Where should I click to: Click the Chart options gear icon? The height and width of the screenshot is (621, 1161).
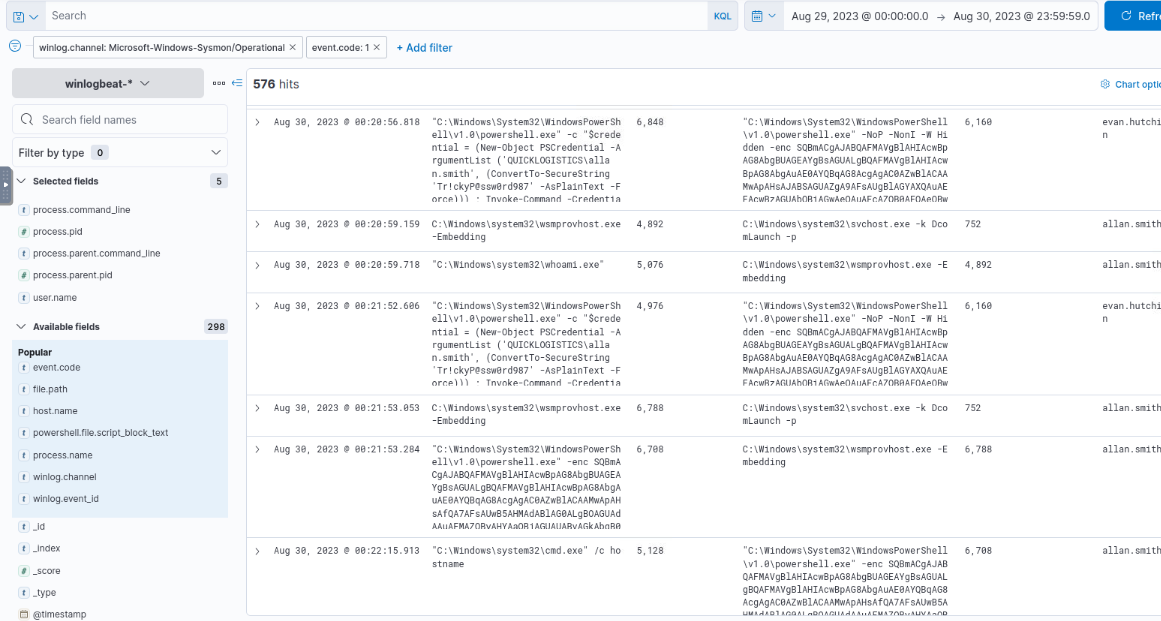coord(1105,85)
